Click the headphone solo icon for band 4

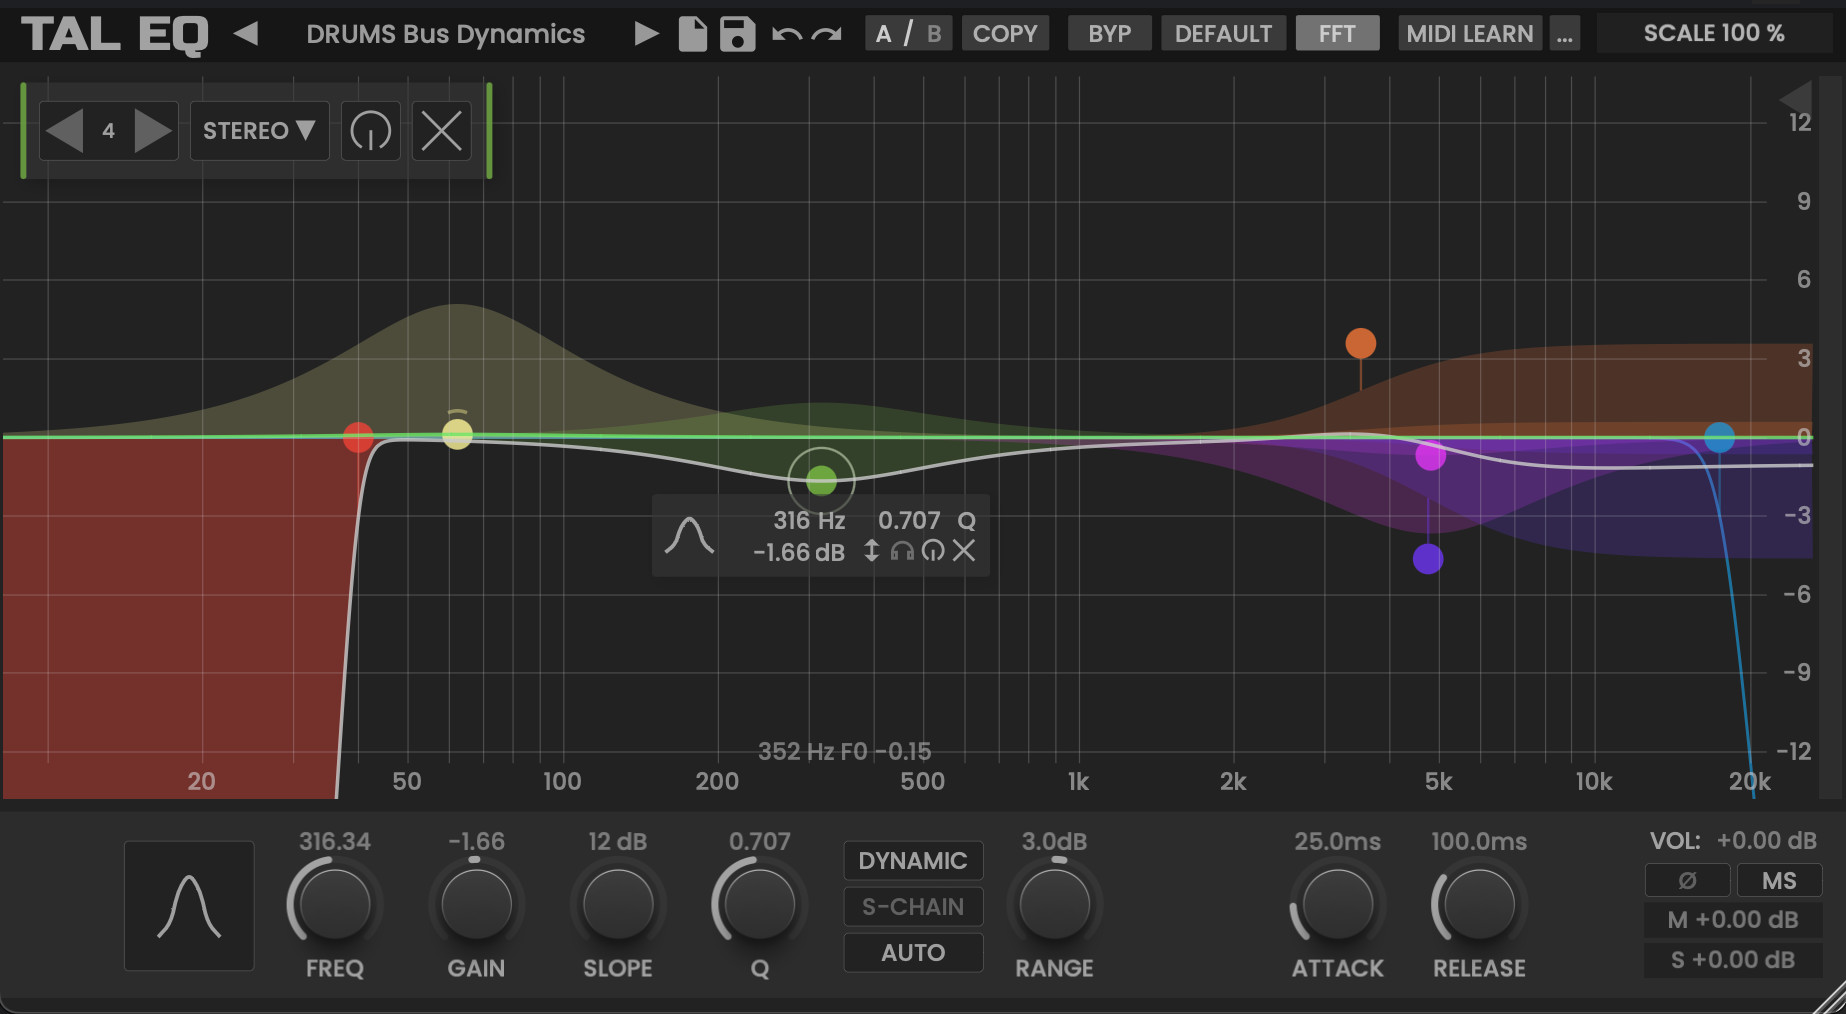[901, 551]
